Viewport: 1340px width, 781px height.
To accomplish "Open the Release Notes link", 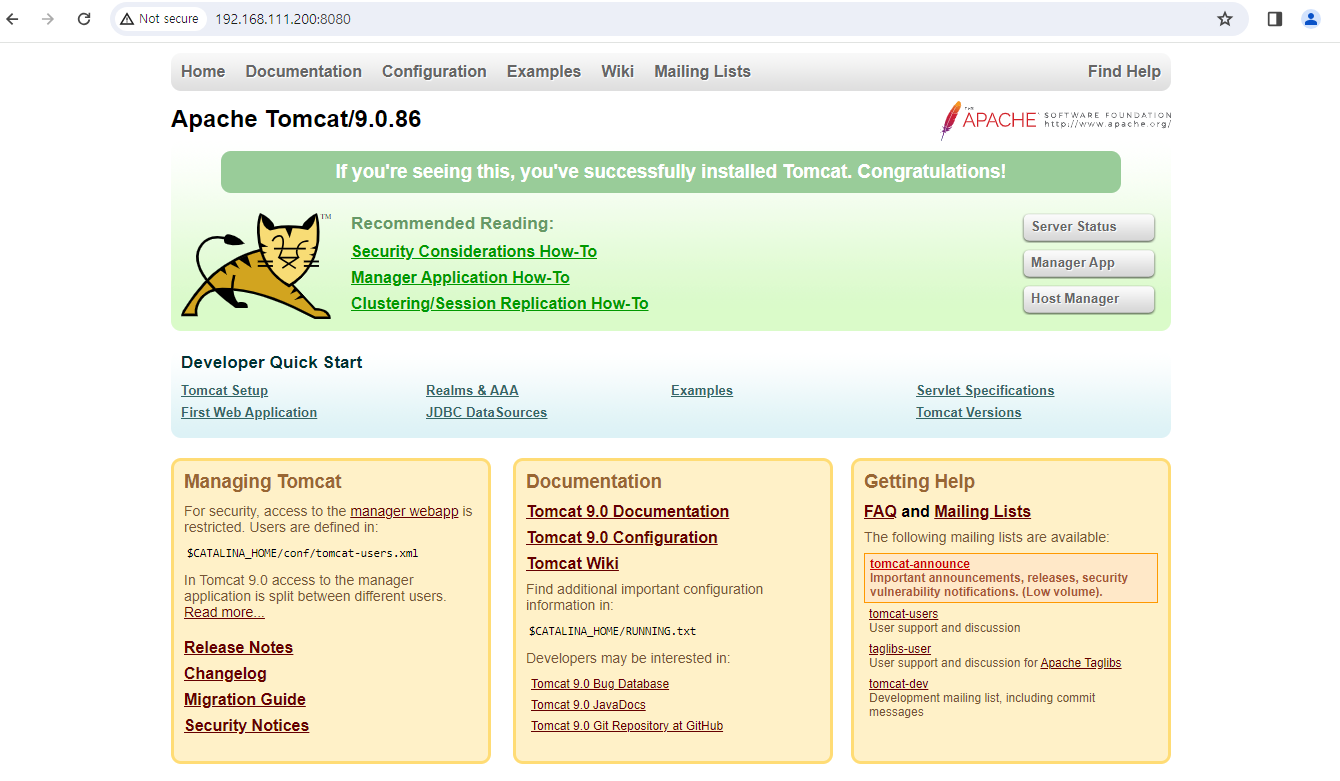I will coord(239,648).
